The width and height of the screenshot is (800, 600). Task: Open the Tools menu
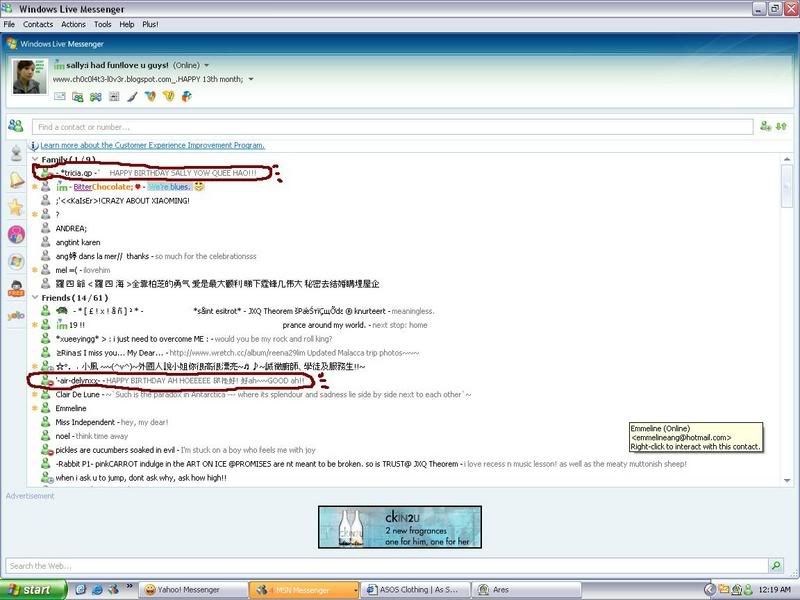click(x=103, y=24)
